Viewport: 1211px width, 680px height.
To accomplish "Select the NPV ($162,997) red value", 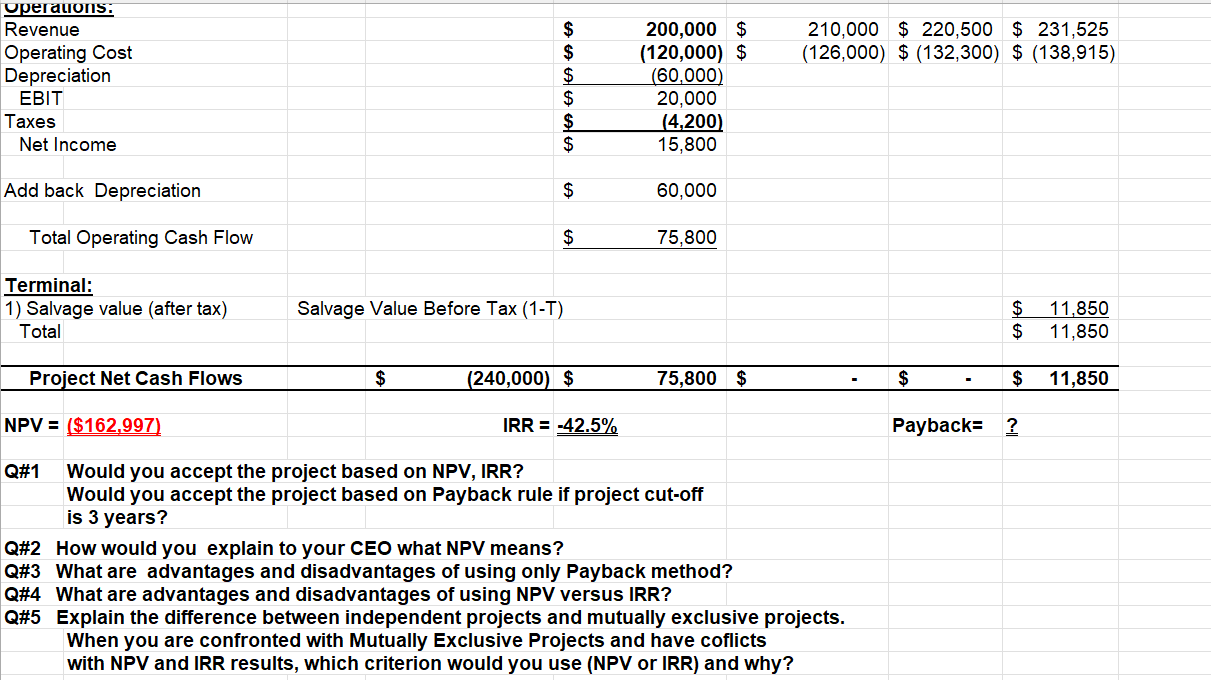I will (x=113, y=425).
